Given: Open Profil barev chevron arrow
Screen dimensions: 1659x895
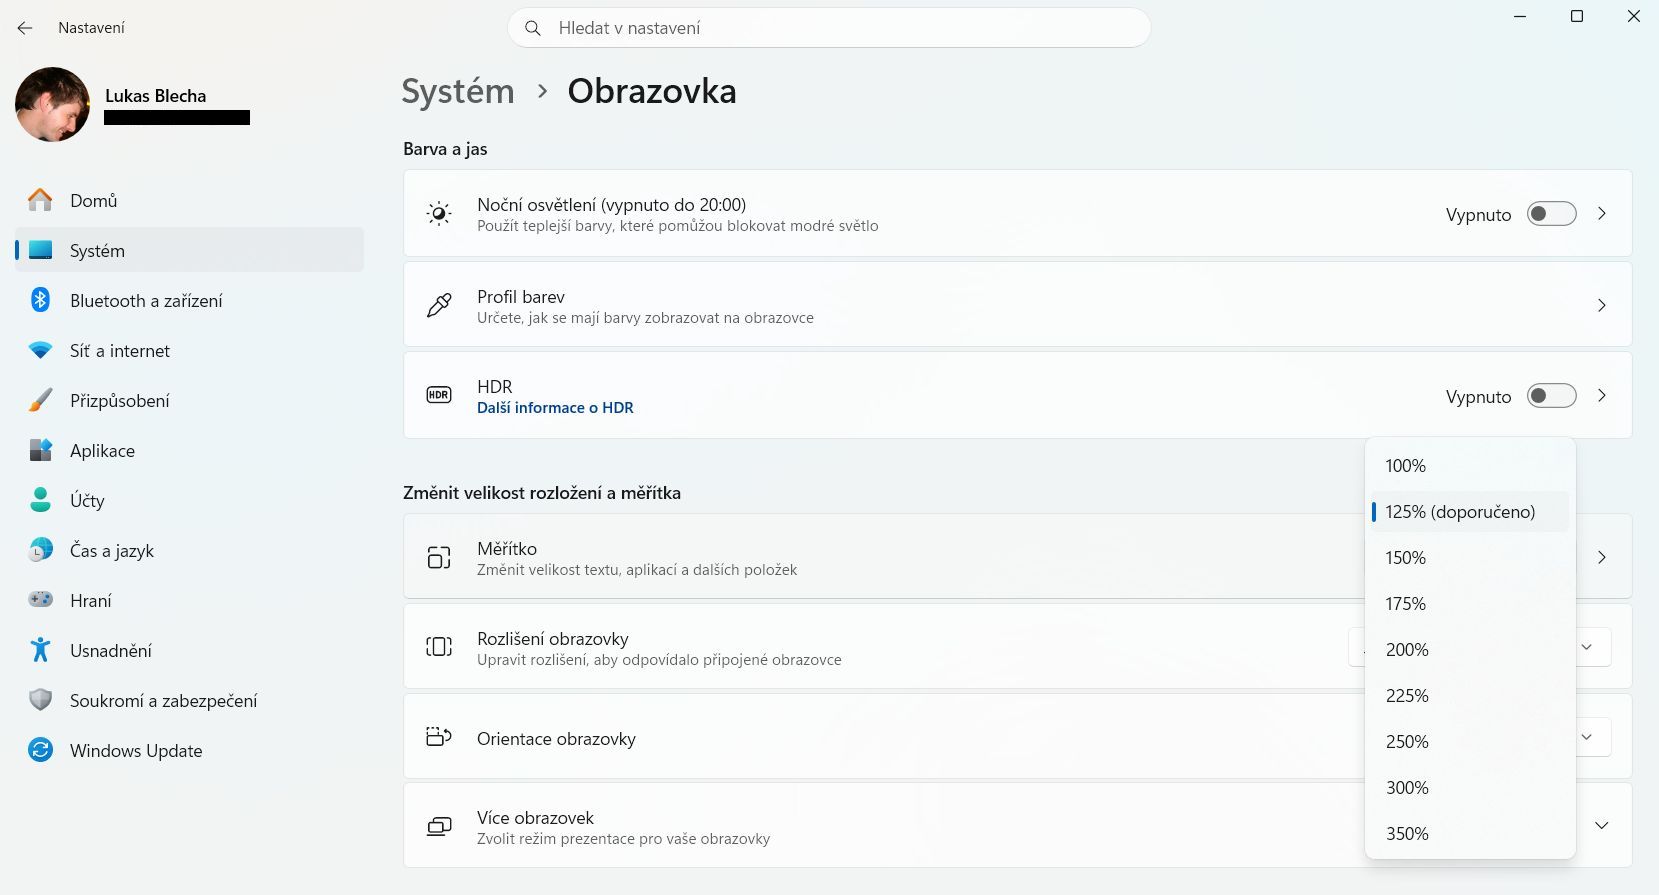Looking at the screenshot, I should click(x=1602, y=305).
